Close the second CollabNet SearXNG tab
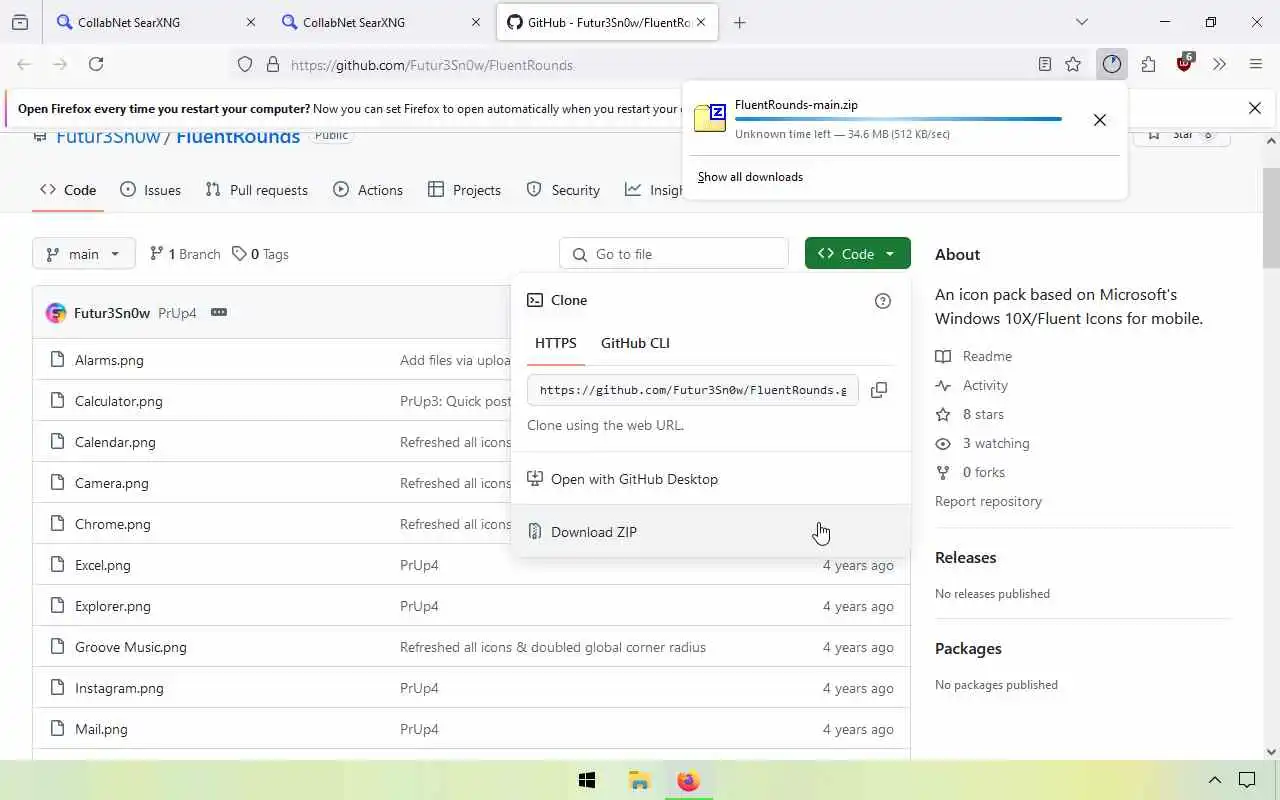This screenshot has width=1280, height=800. coord(476,22)
